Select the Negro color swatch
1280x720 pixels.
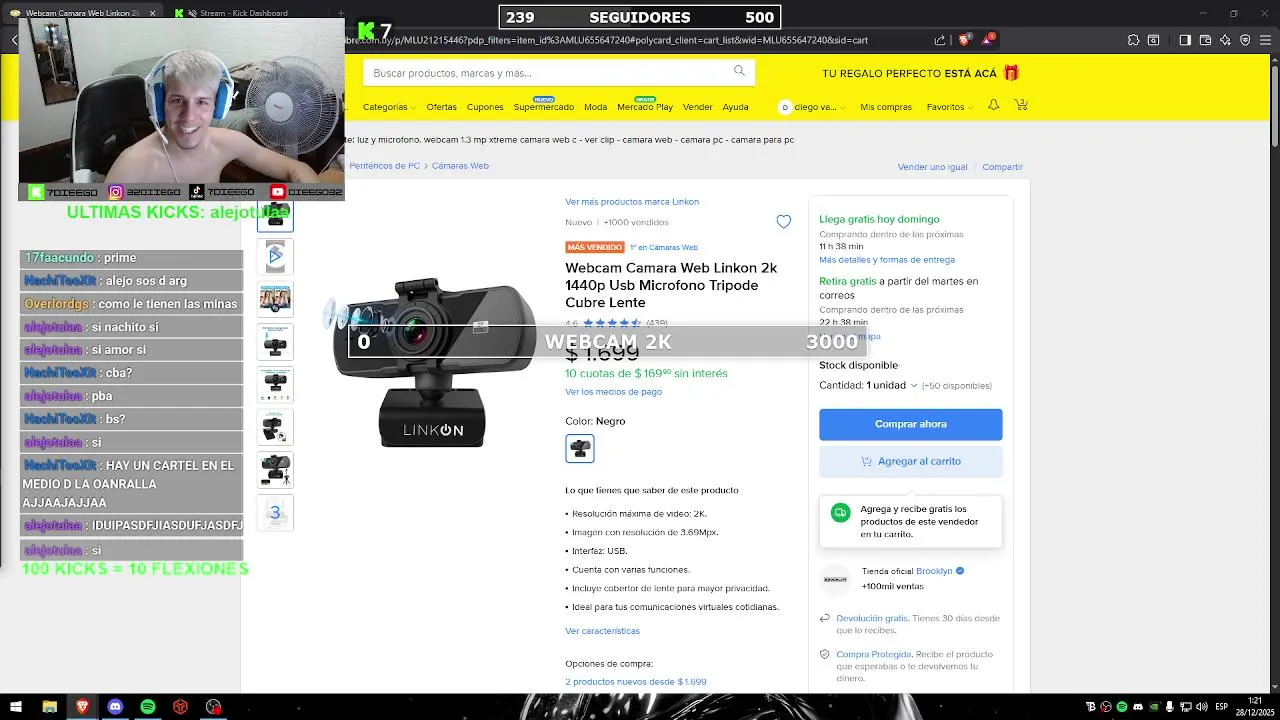(x=579, y=448)
